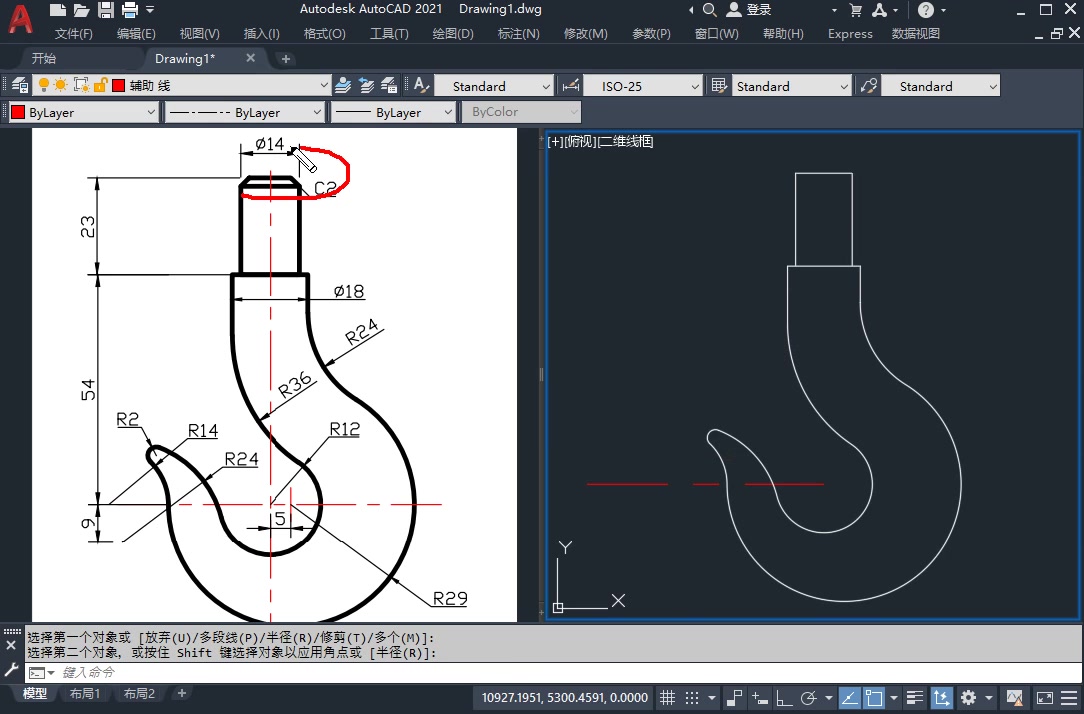
Task: Toggle object snap tracking
Action: coord(848,697)
